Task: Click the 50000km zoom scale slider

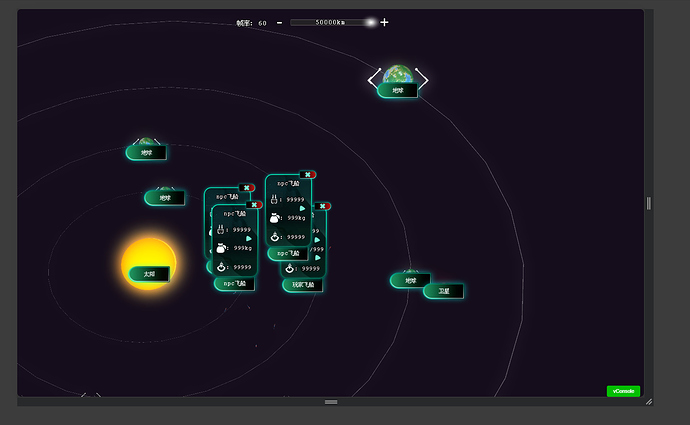Action: point(333,22)
